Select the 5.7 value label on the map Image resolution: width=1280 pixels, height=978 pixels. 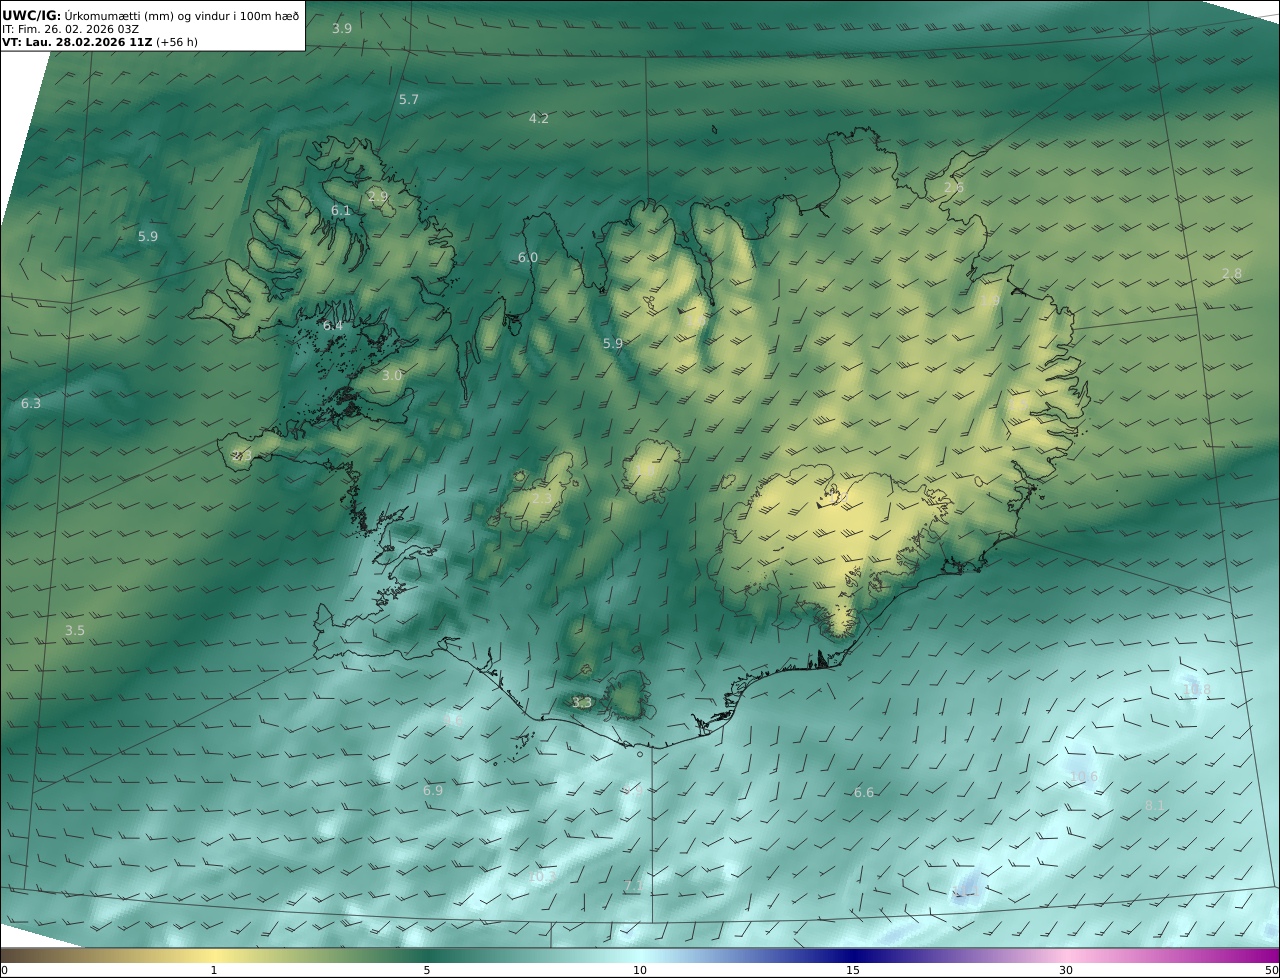(x=409, y=100)
